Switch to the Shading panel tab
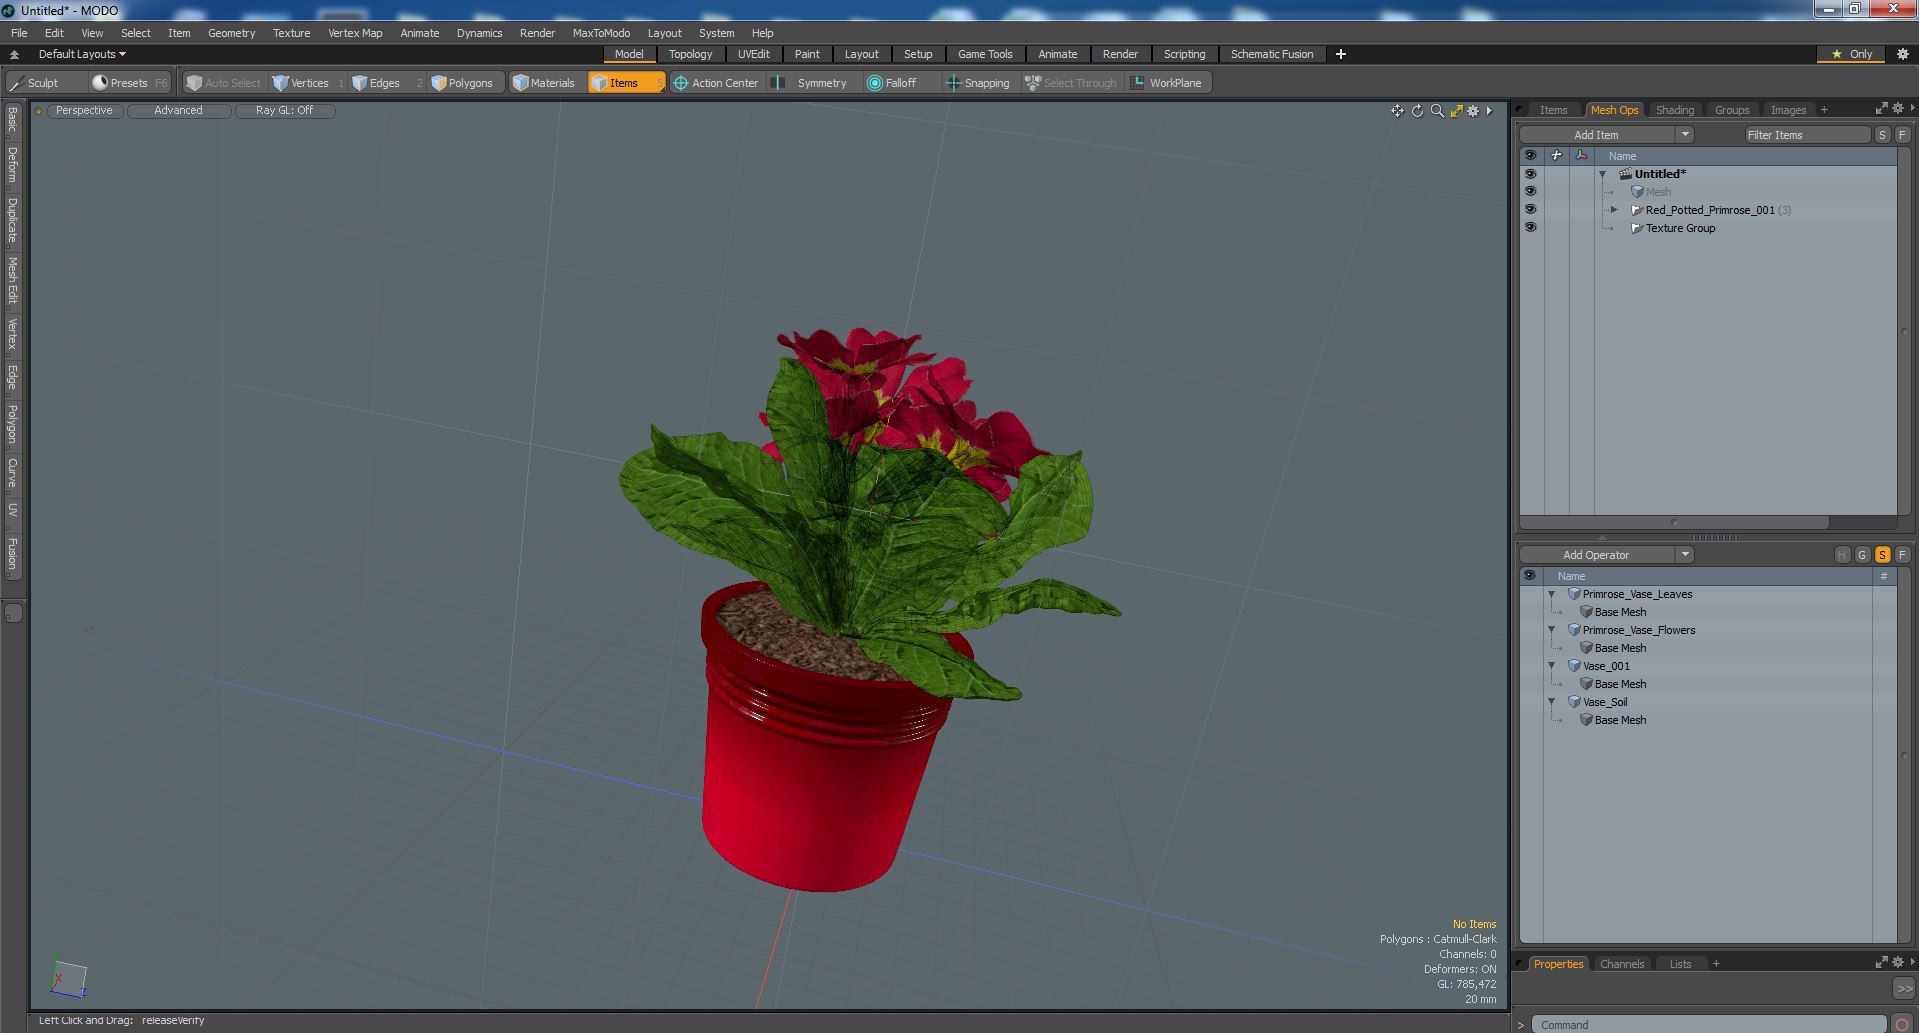 pyautogui.click(x=1674, y=110)
